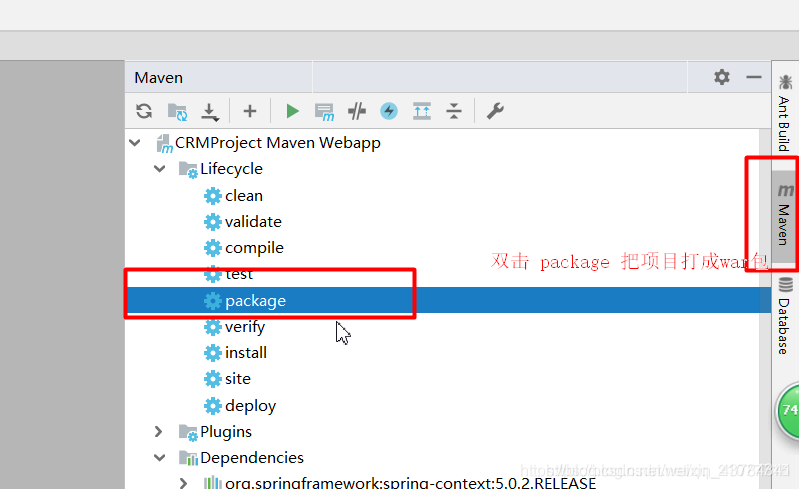Click the Plugins folder icon
Viewport: 799px width, 489px height.
click(188, 432)
